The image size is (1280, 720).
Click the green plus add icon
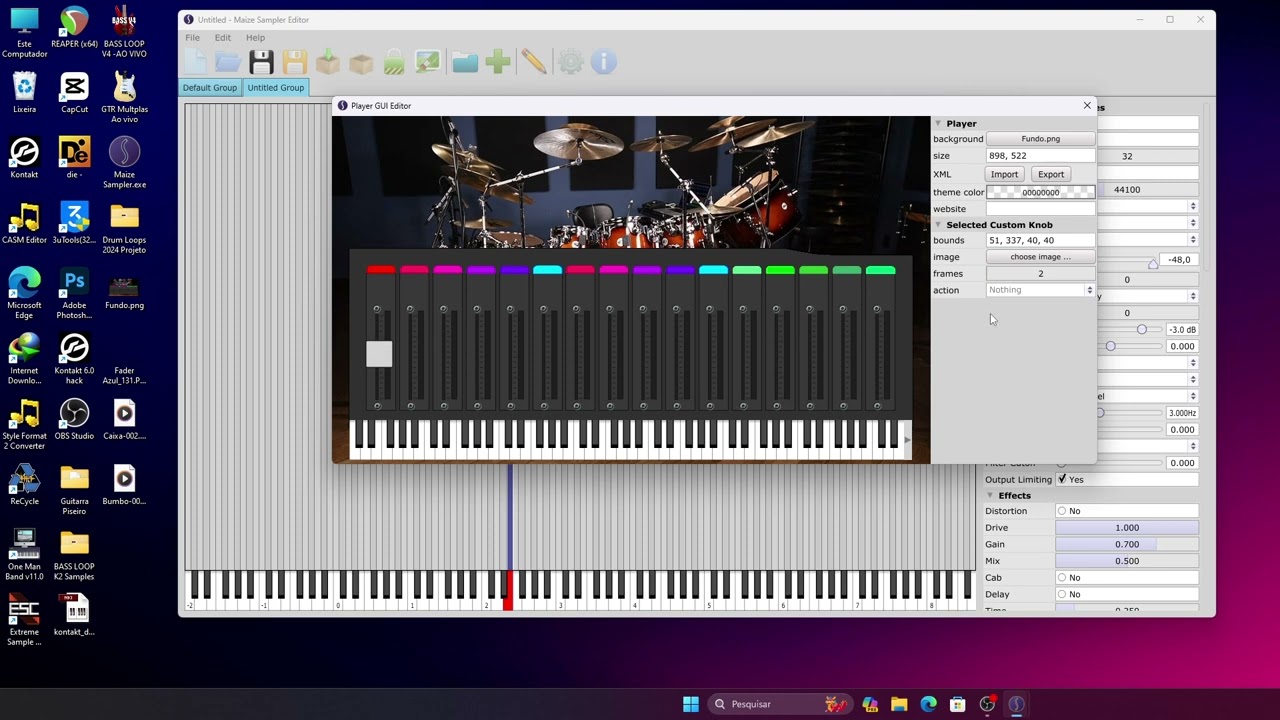[498, 62]
